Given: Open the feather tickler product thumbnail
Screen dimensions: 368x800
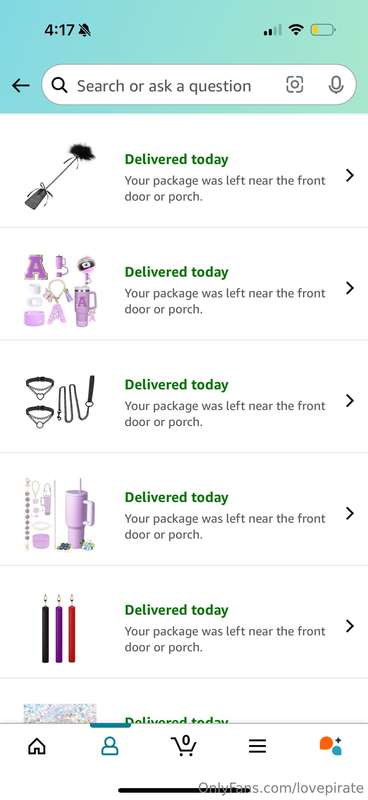Looking at the screenshot, I should click(x=60, y=177).
